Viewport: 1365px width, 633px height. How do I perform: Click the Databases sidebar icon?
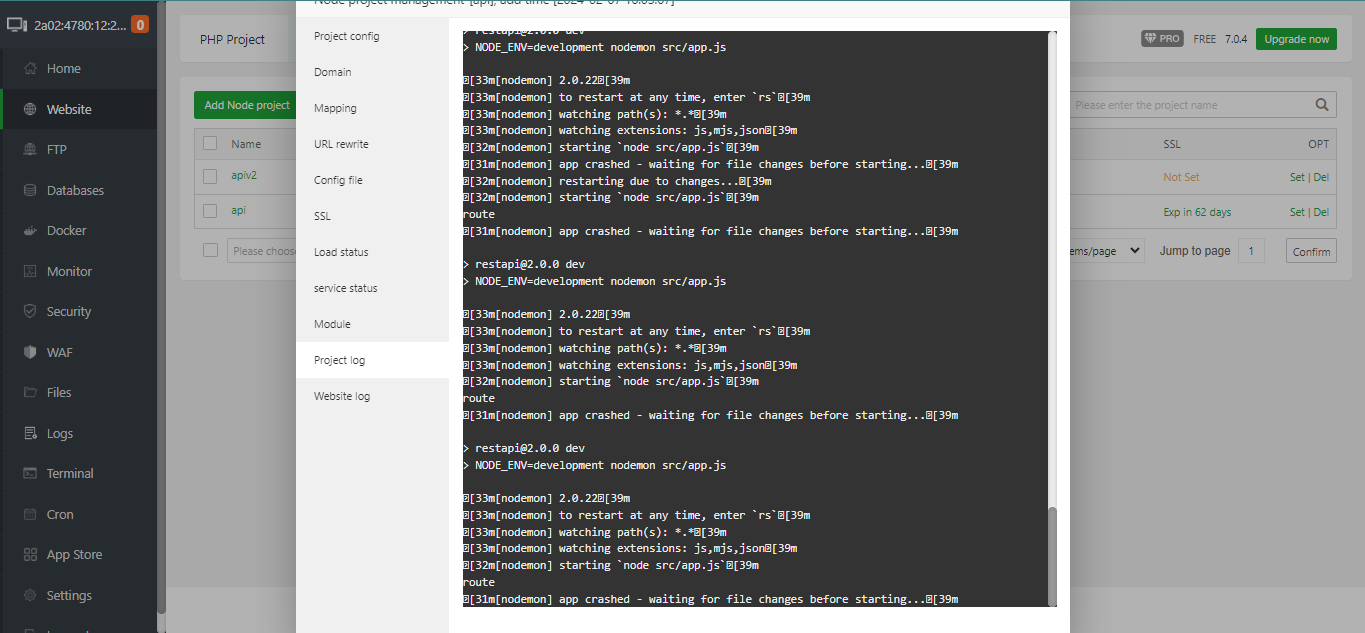pyautogui.click(x=29, y=190)
